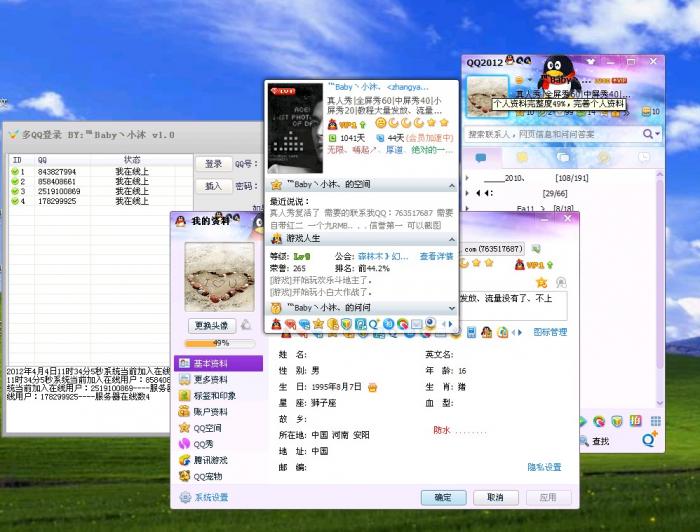Expand more icons chevron beside mail counts in QQ2012
The image size is (700, 532).
[627, 112]
